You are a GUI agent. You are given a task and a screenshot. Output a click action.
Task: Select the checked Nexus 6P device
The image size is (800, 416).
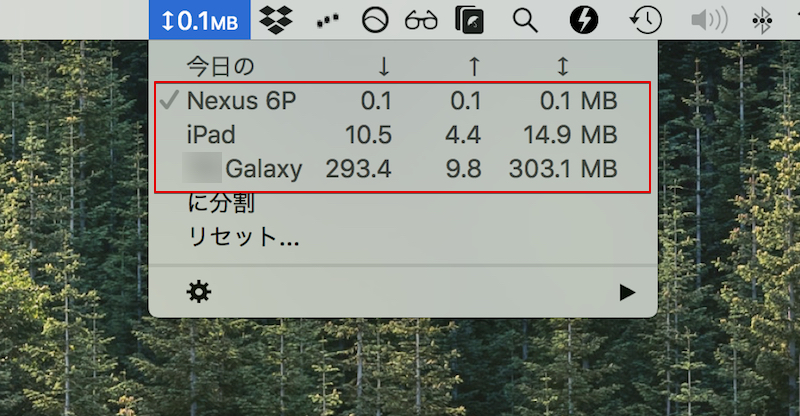(403, 101)
